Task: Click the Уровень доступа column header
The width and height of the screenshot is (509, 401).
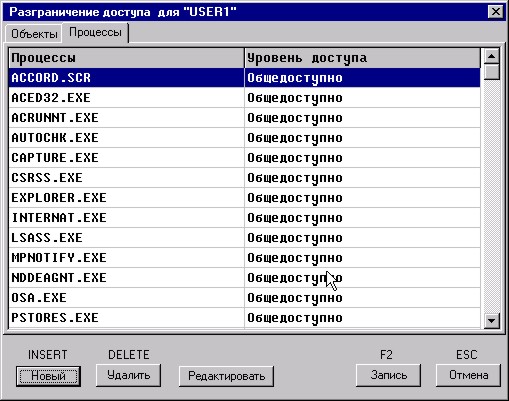Action: tap(362, 58)
